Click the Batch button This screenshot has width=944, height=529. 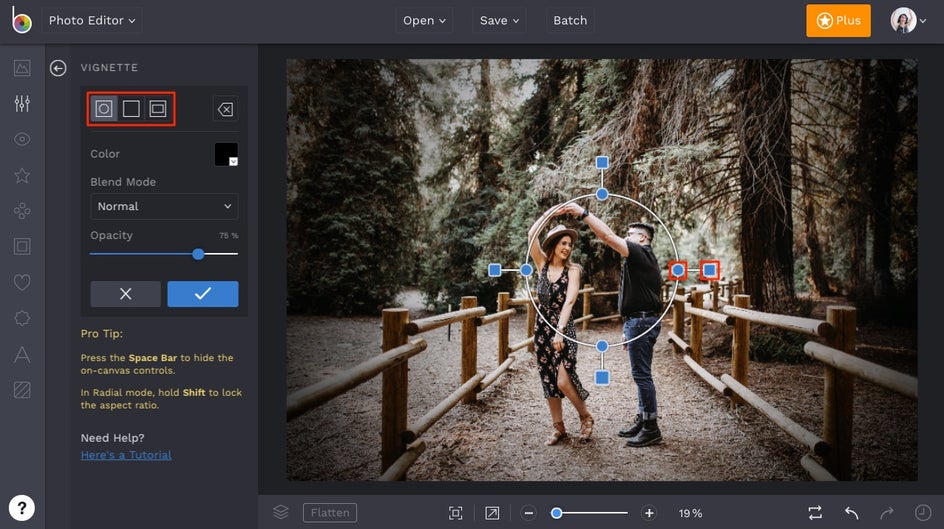(x=570, y=20)
